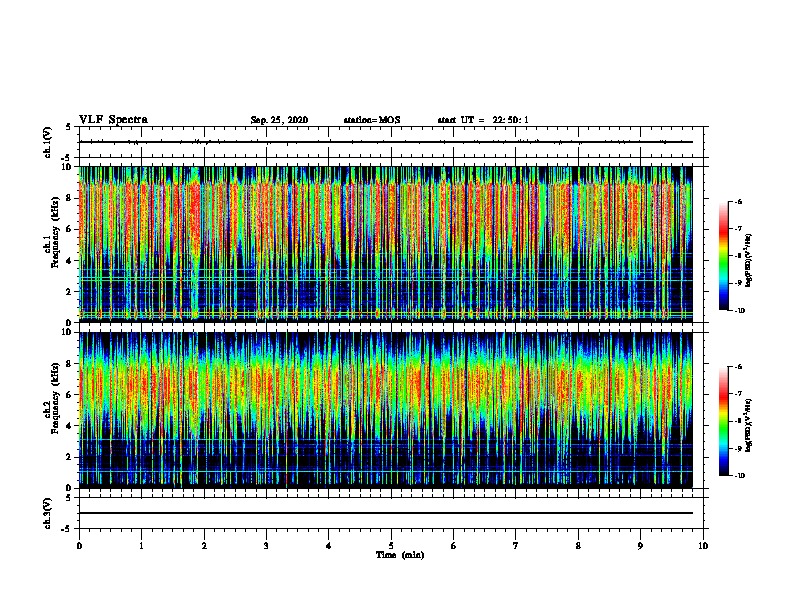Click the -6 label on ch.2 colorbar
The width and height of the screenshot is (792, 612).
coord(738,367)
